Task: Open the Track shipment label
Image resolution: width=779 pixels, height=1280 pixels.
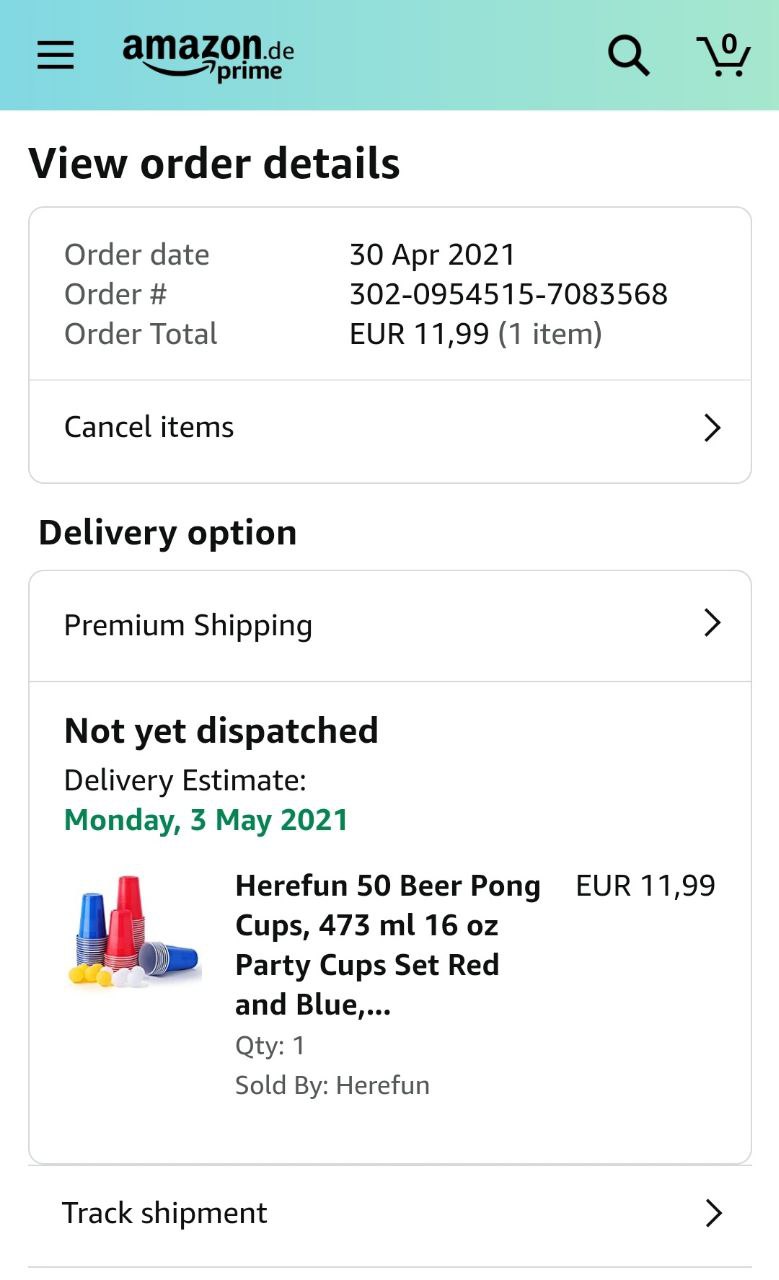Action: tap(165, 1213)
